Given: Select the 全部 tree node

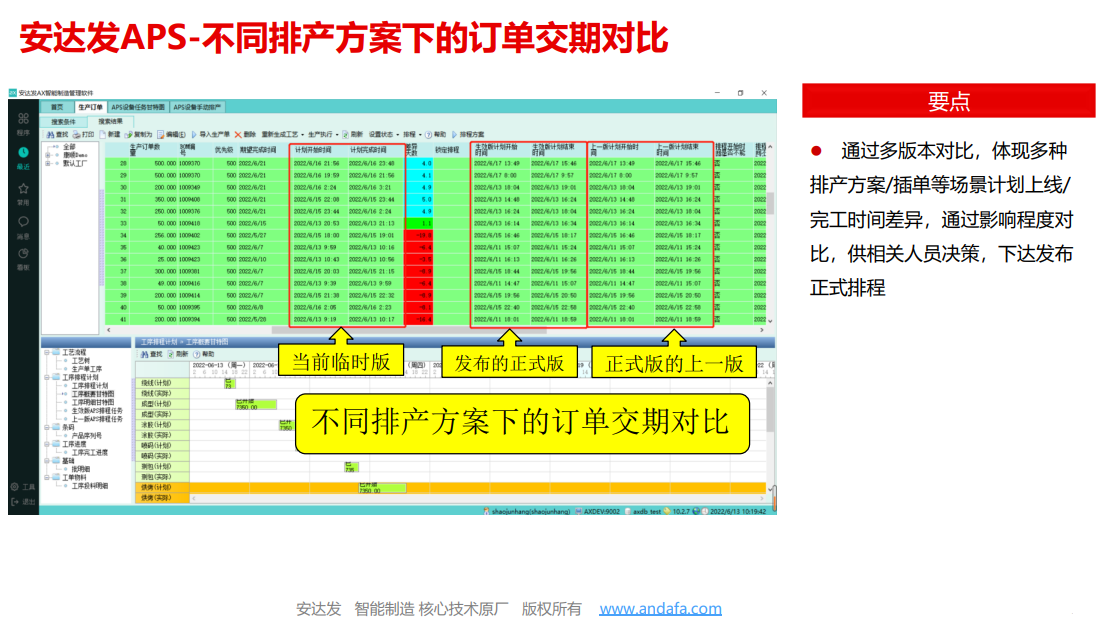Looking at the screenshot, I should coord(69,147).
